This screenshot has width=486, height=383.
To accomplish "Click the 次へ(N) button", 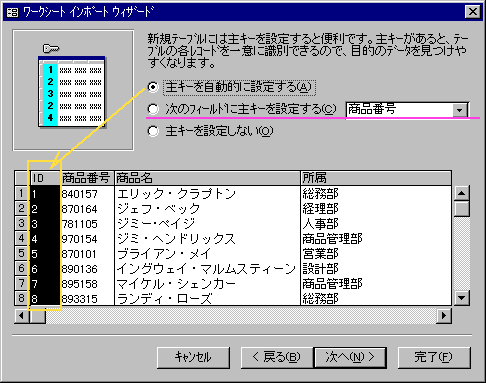I will (x=350, y=358).
